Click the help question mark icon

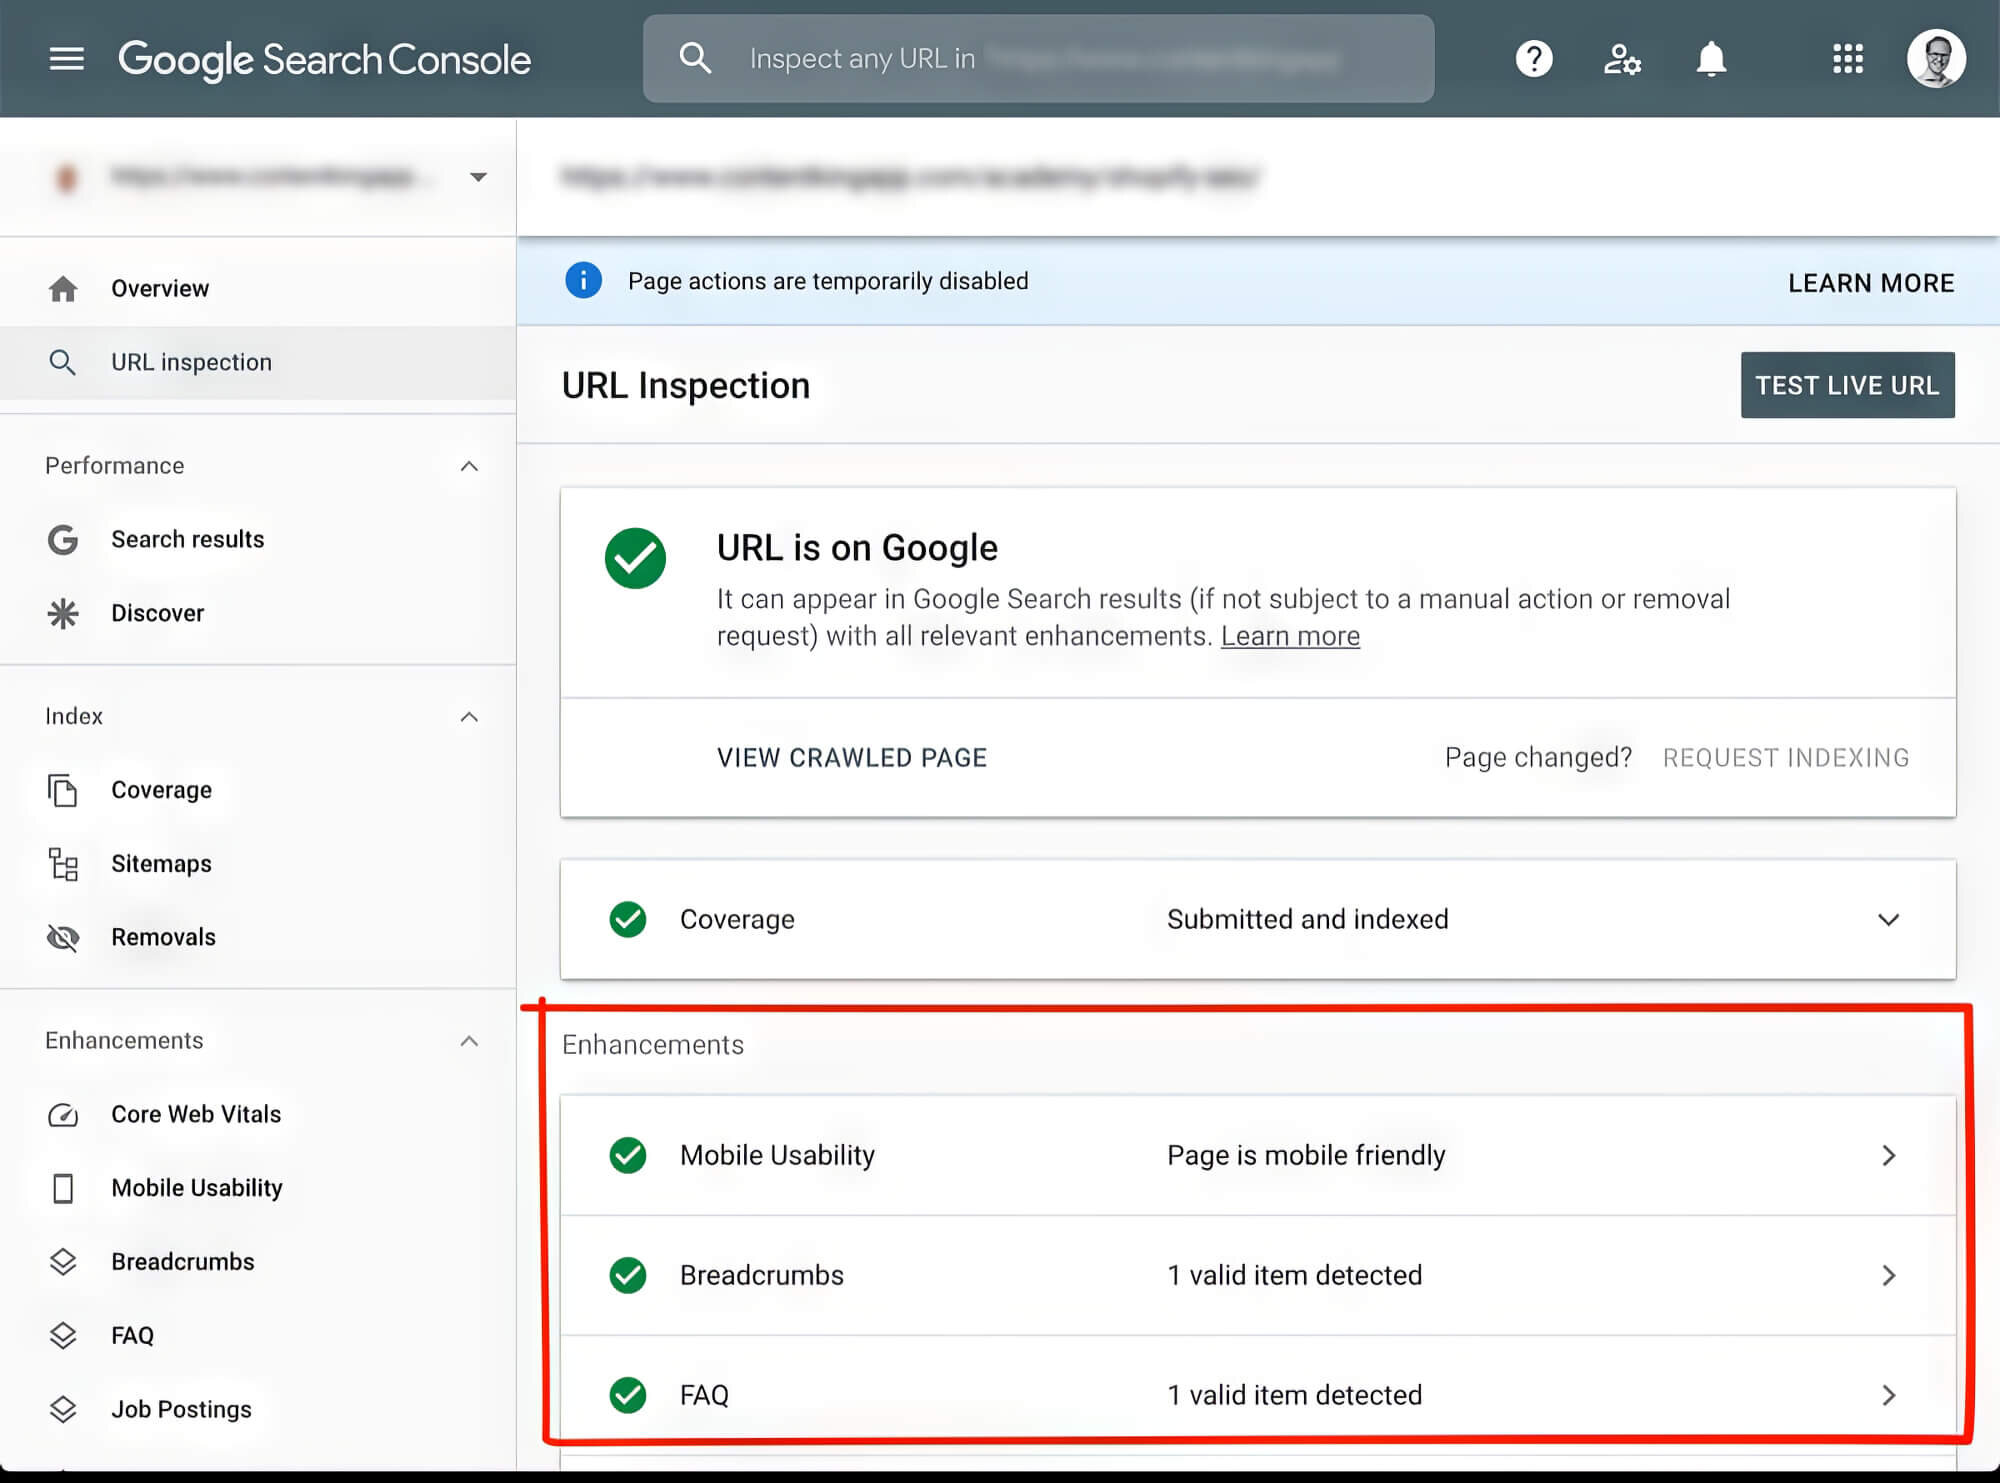click(1533, 59)
